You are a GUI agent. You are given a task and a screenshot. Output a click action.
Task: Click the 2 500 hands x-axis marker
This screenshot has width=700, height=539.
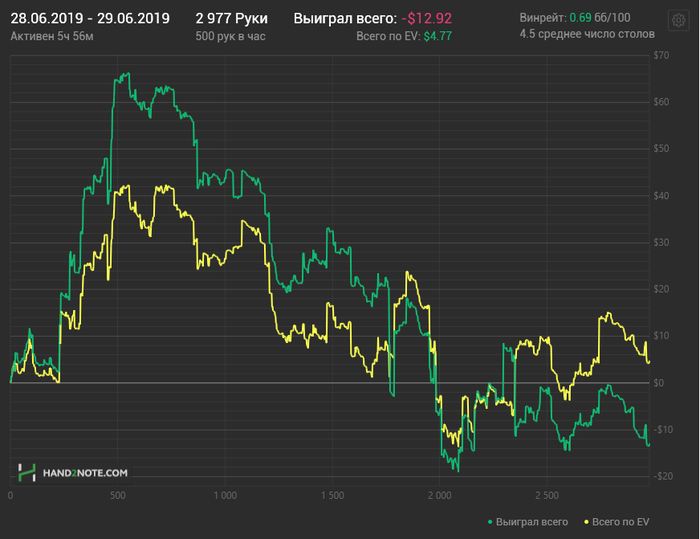[x=547, y=495]
